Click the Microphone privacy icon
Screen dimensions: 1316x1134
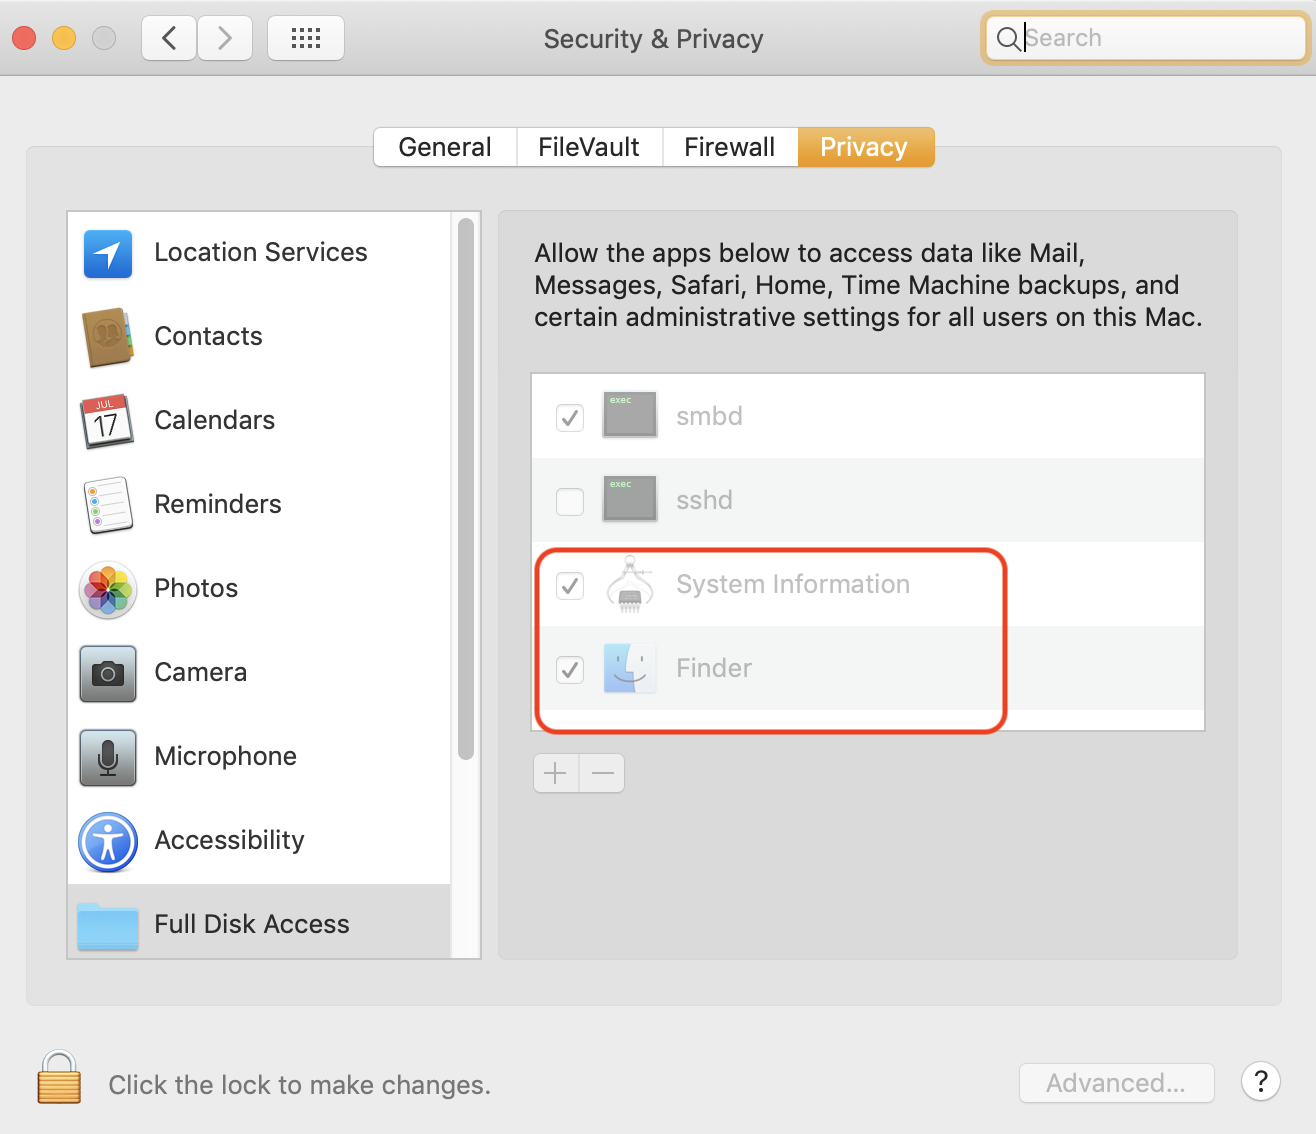point(107,758)
